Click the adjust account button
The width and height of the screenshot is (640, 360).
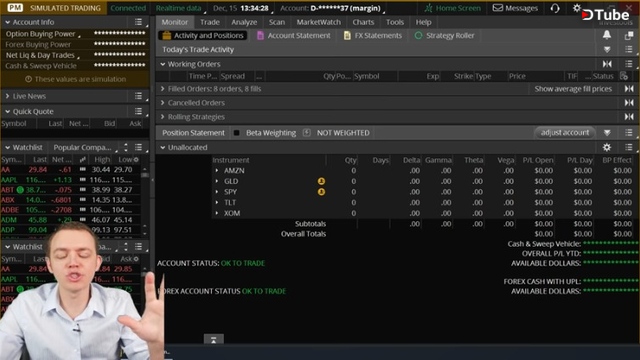pos(564,132)
